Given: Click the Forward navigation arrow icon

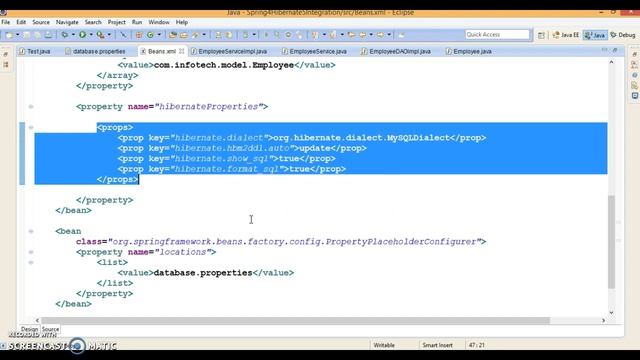Looking at the screenshot, I should tap(380, 35).
